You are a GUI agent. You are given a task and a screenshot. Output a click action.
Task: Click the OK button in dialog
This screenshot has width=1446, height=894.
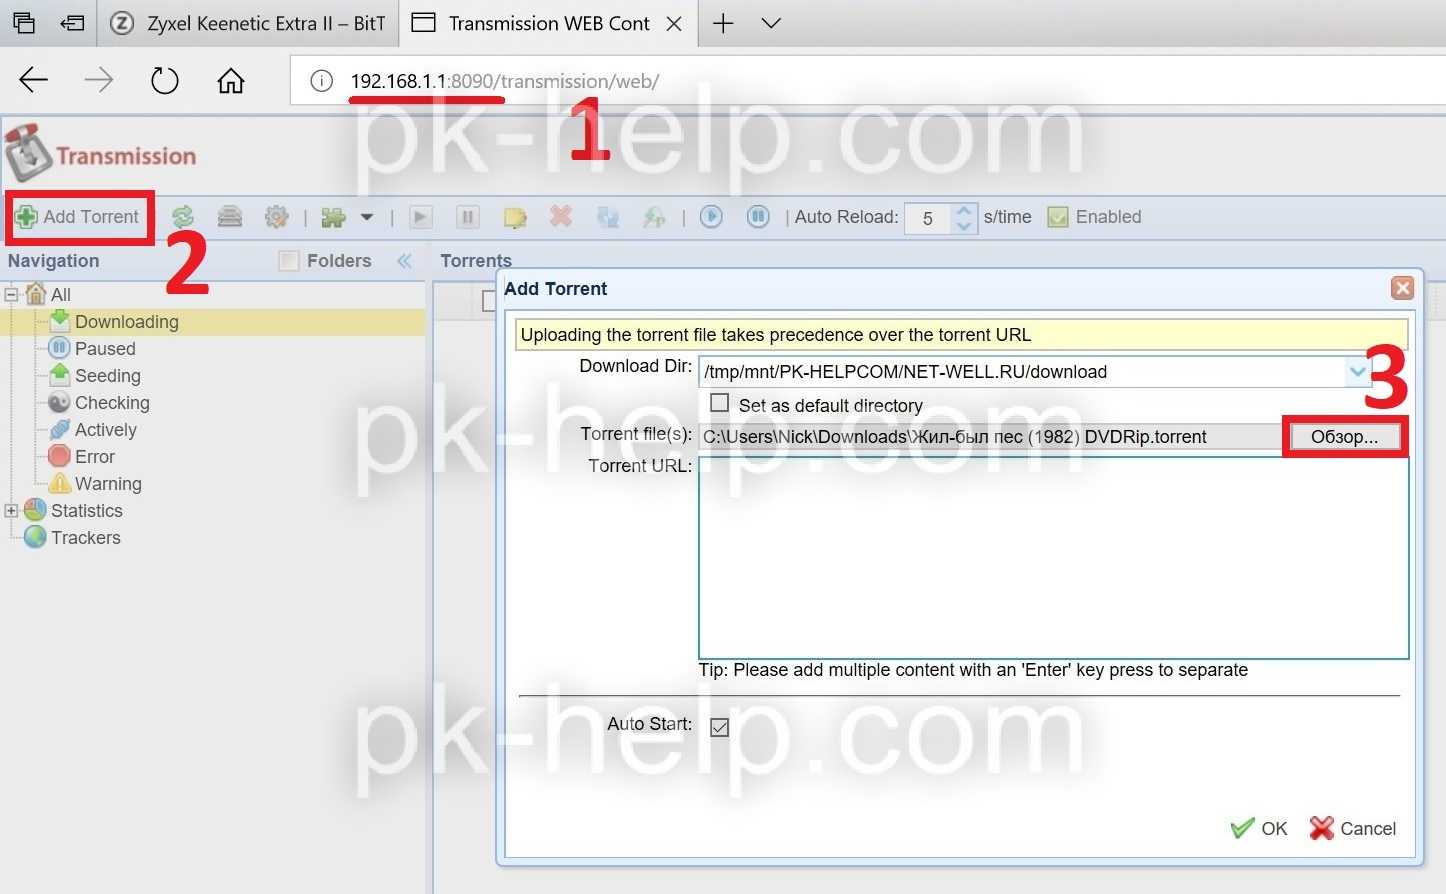pyautogui.click(x=1260, y=829)
